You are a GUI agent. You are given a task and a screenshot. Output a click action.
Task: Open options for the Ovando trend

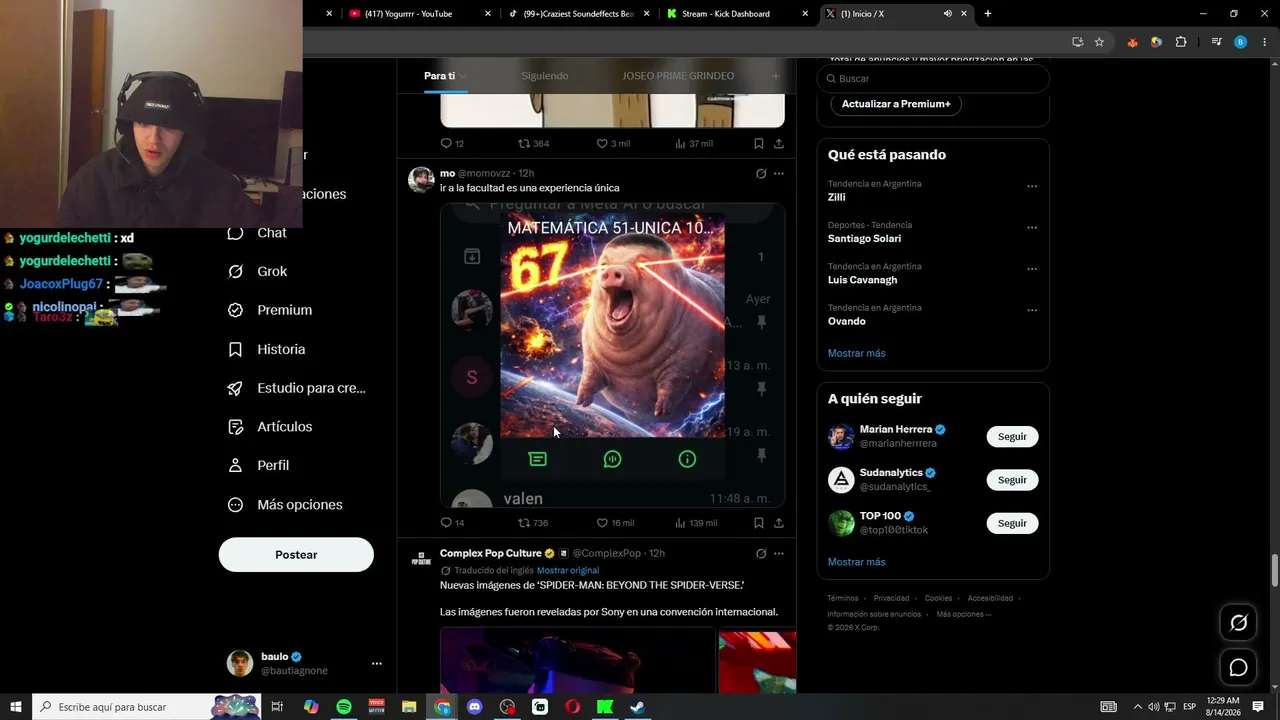click(1032, 310)
